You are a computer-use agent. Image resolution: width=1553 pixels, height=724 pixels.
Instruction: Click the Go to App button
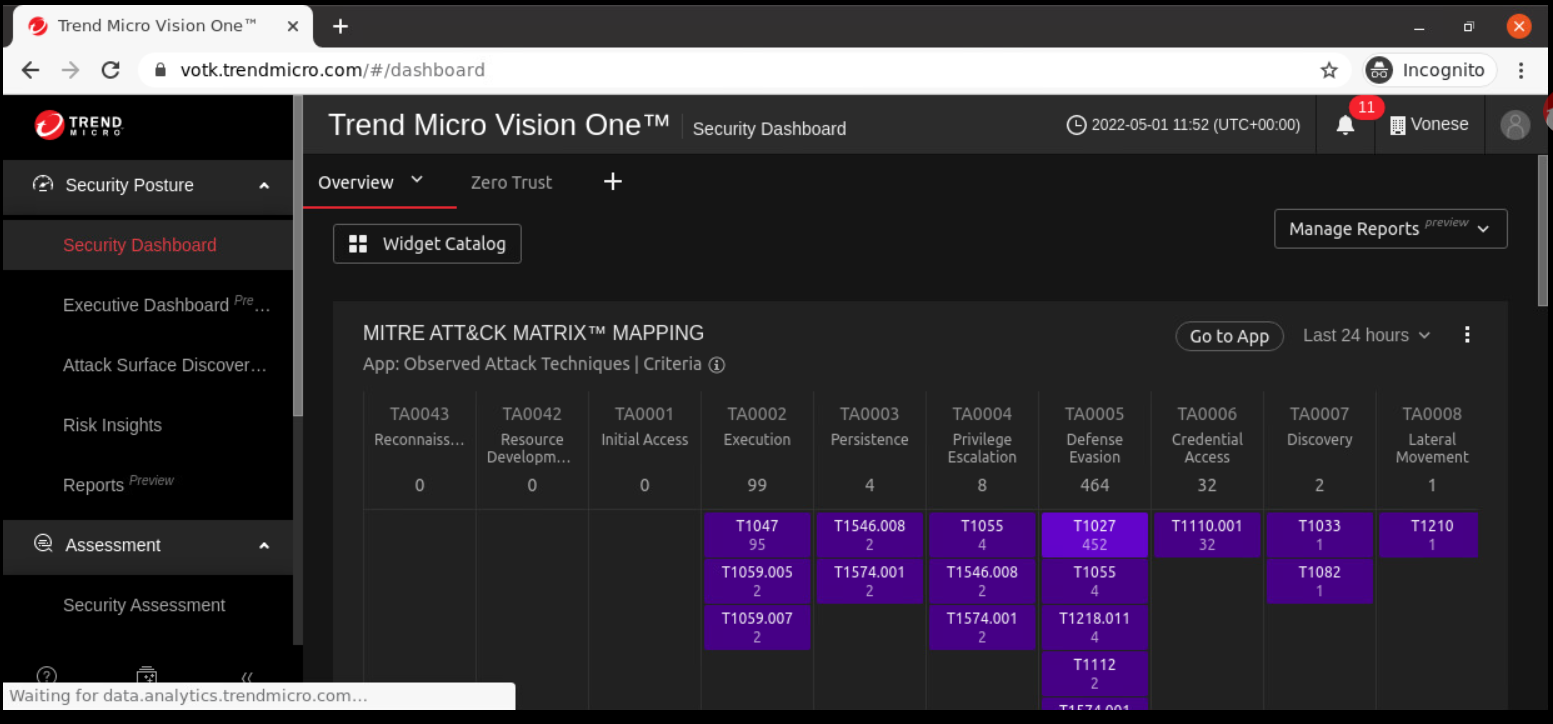tap(1229, 336)
